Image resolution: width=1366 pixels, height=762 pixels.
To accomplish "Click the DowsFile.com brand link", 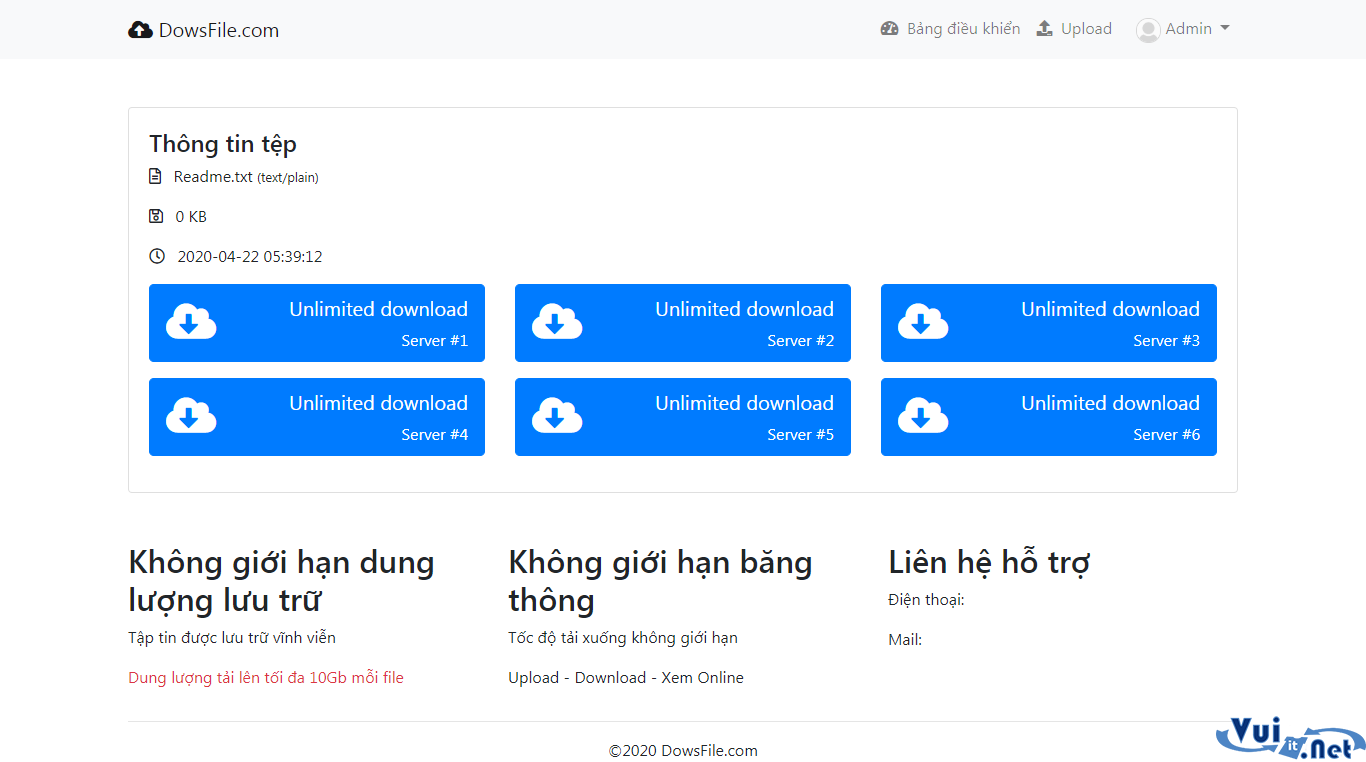I will (204, 30).
